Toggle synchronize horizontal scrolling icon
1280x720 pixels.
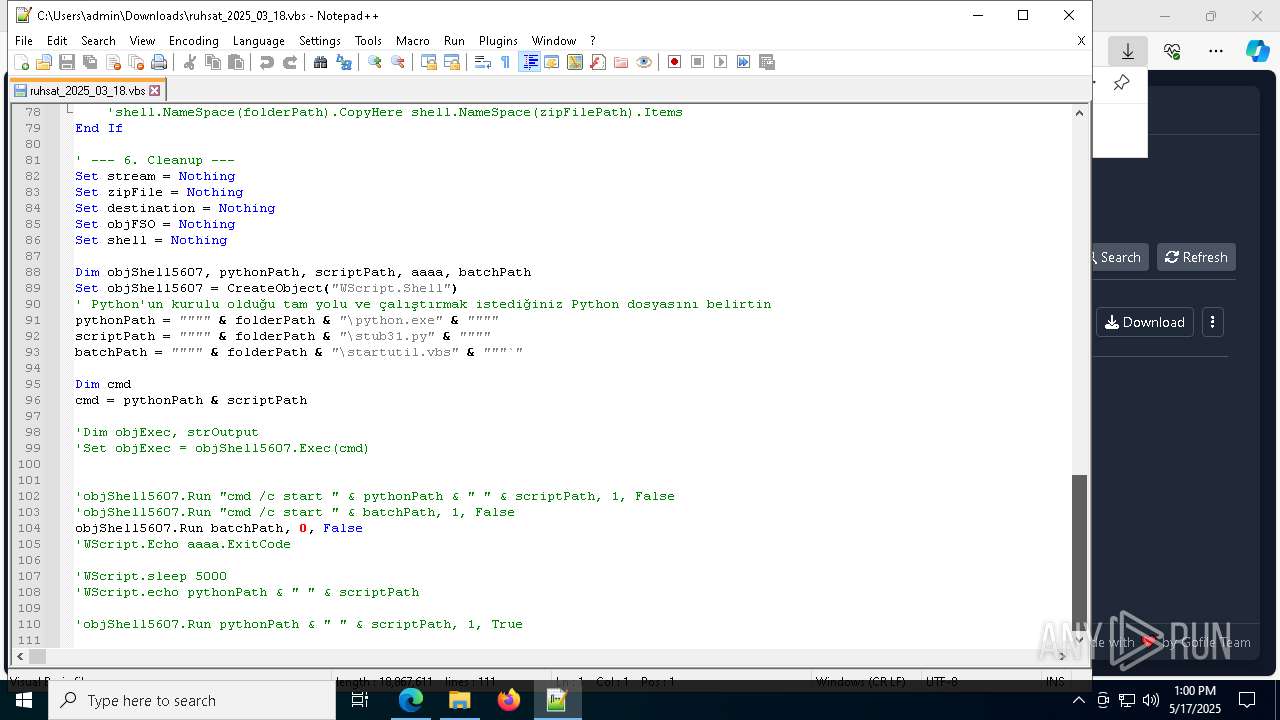tap(452, 62)
